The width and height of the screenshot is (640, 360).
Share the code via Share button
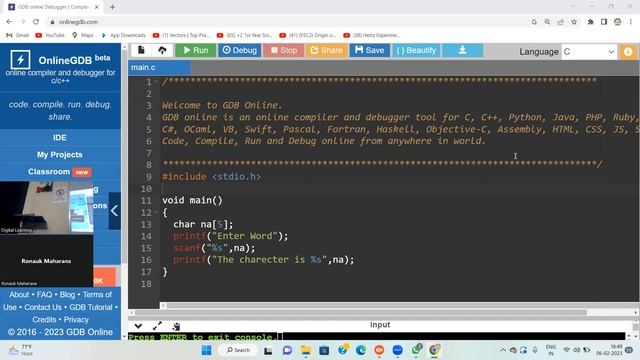pyautogui.click(x=326, y=50)
